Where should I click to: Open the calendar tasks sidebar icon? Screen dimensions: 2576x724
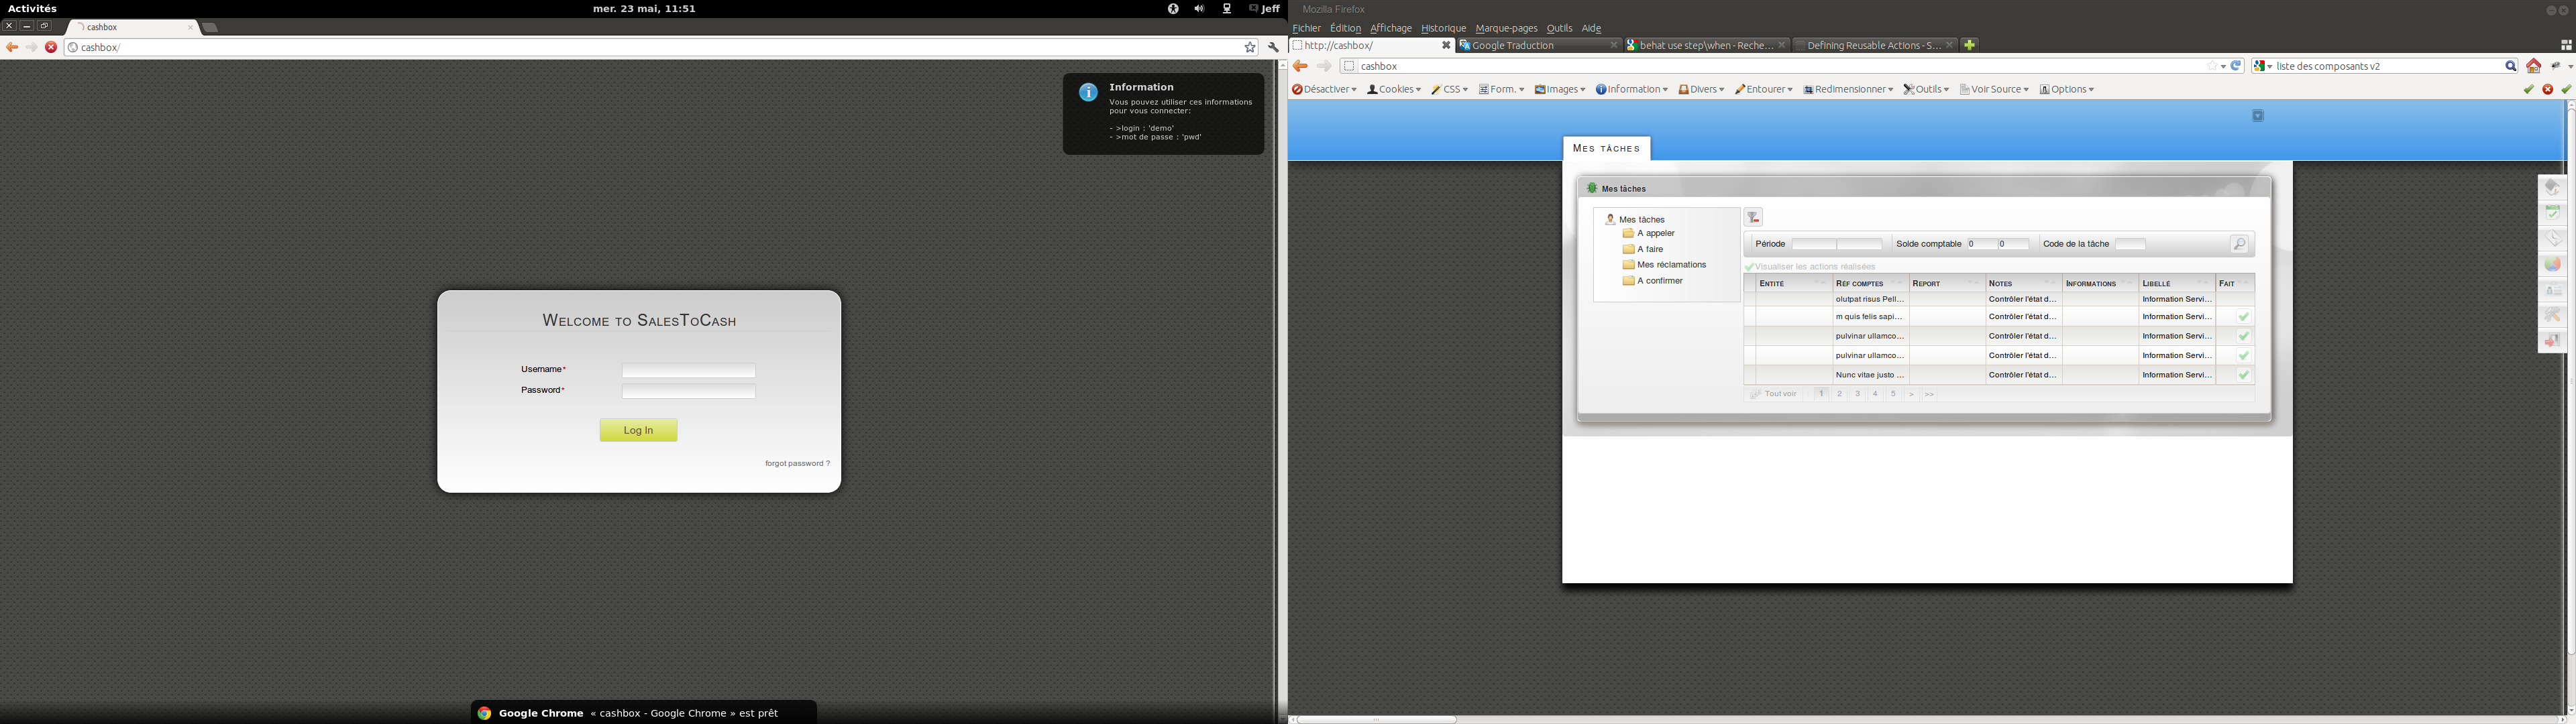point(2552,213)
